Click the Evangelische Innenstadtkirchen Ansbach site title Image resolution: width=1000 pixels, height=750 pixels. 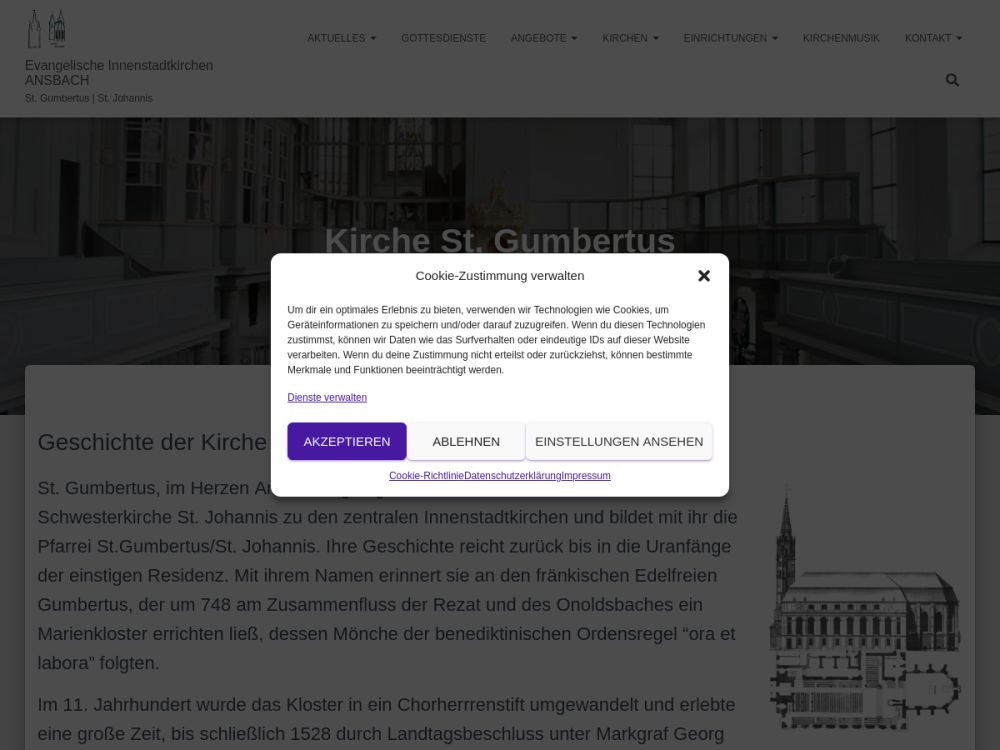click(x=119, y=73)
